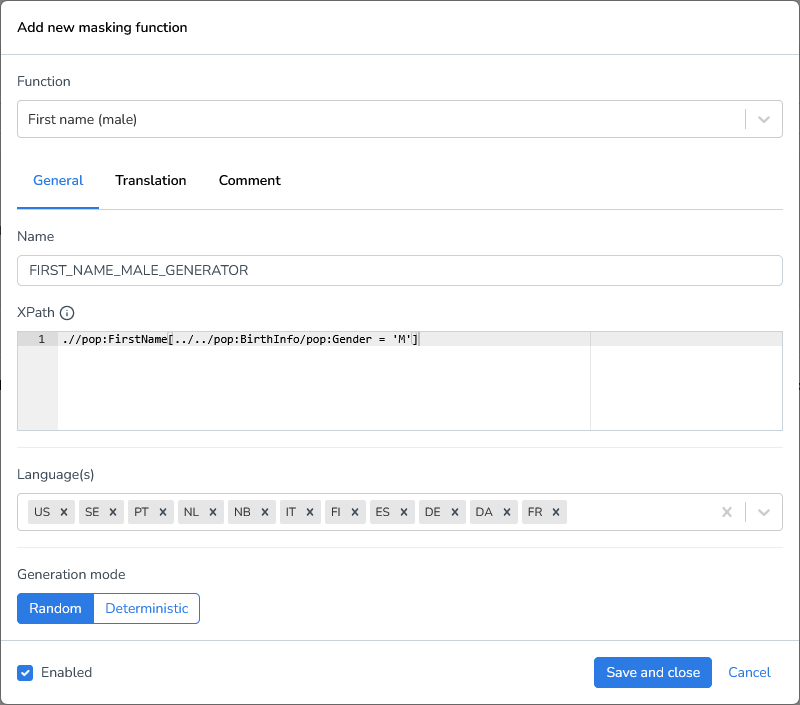Switch to the Comment tab
800x705 pixels.
249,181
